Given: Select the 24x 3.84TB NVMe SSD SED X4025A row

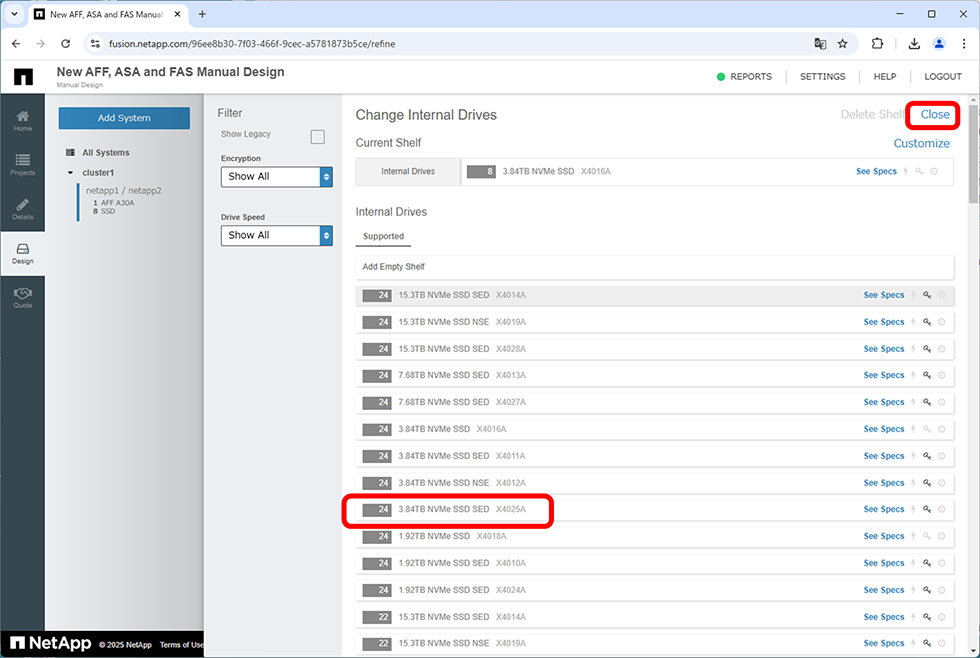Looking at the screenshot, I should click(x=654, y=509).
